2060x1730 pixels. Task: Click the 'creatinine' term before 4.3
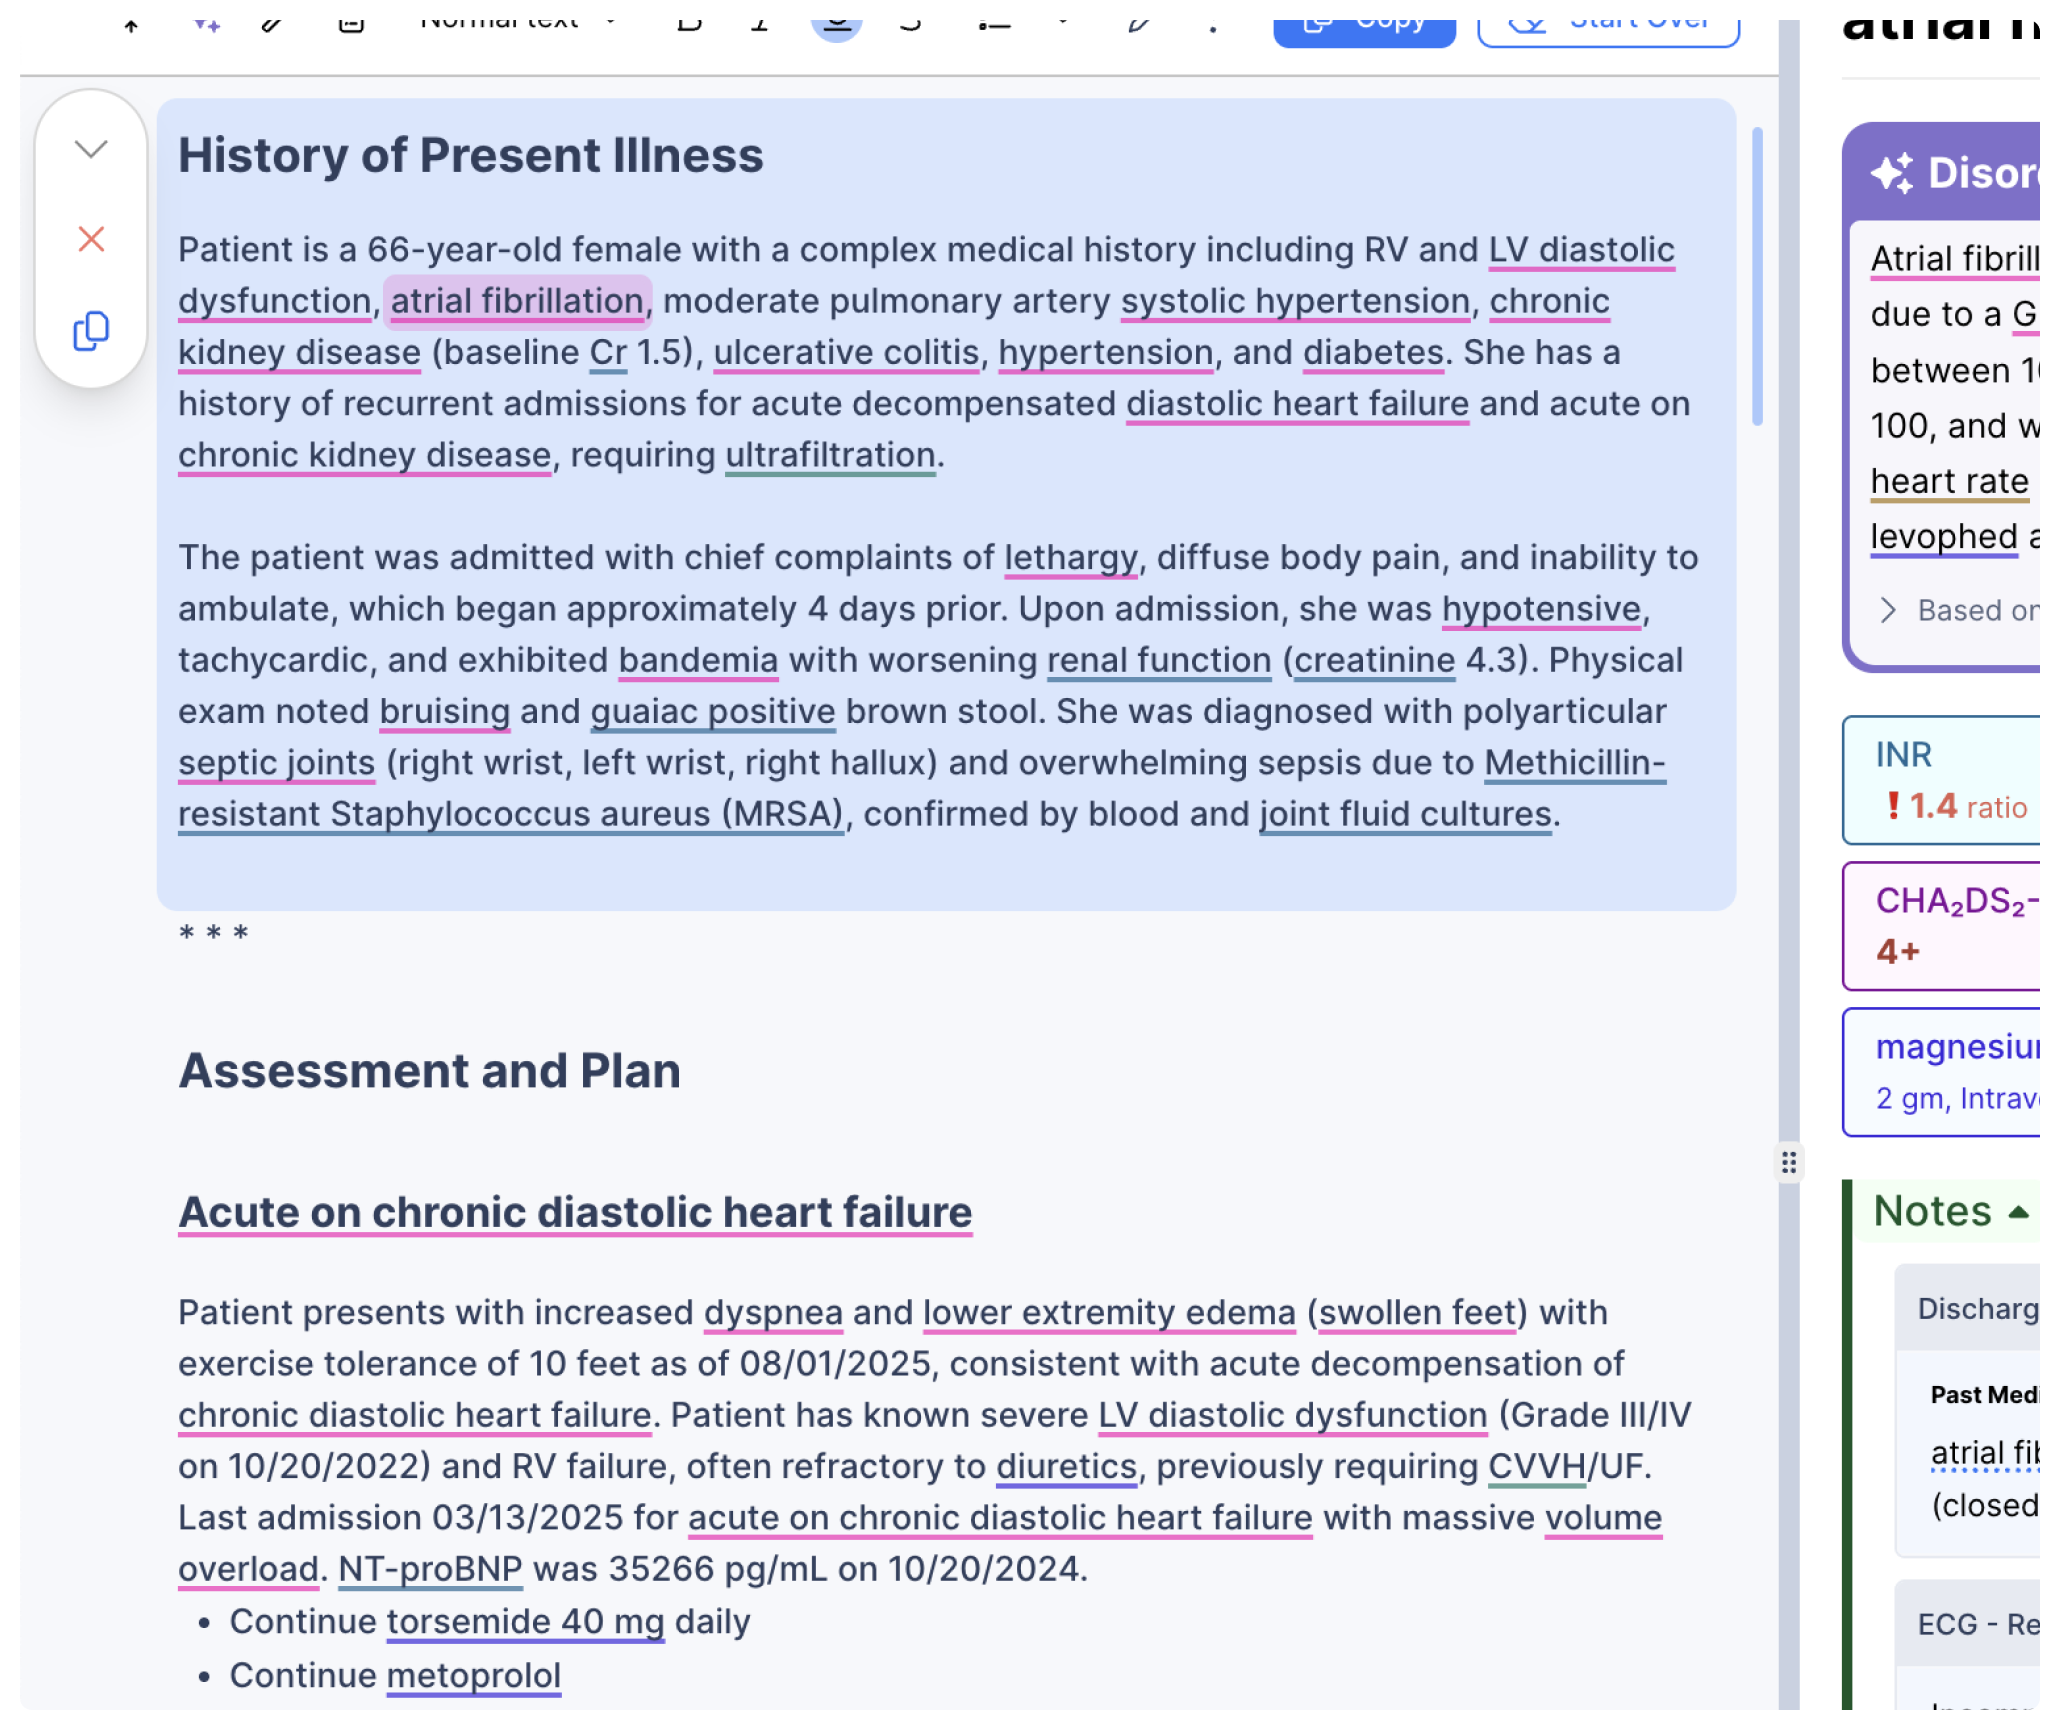1374,661
